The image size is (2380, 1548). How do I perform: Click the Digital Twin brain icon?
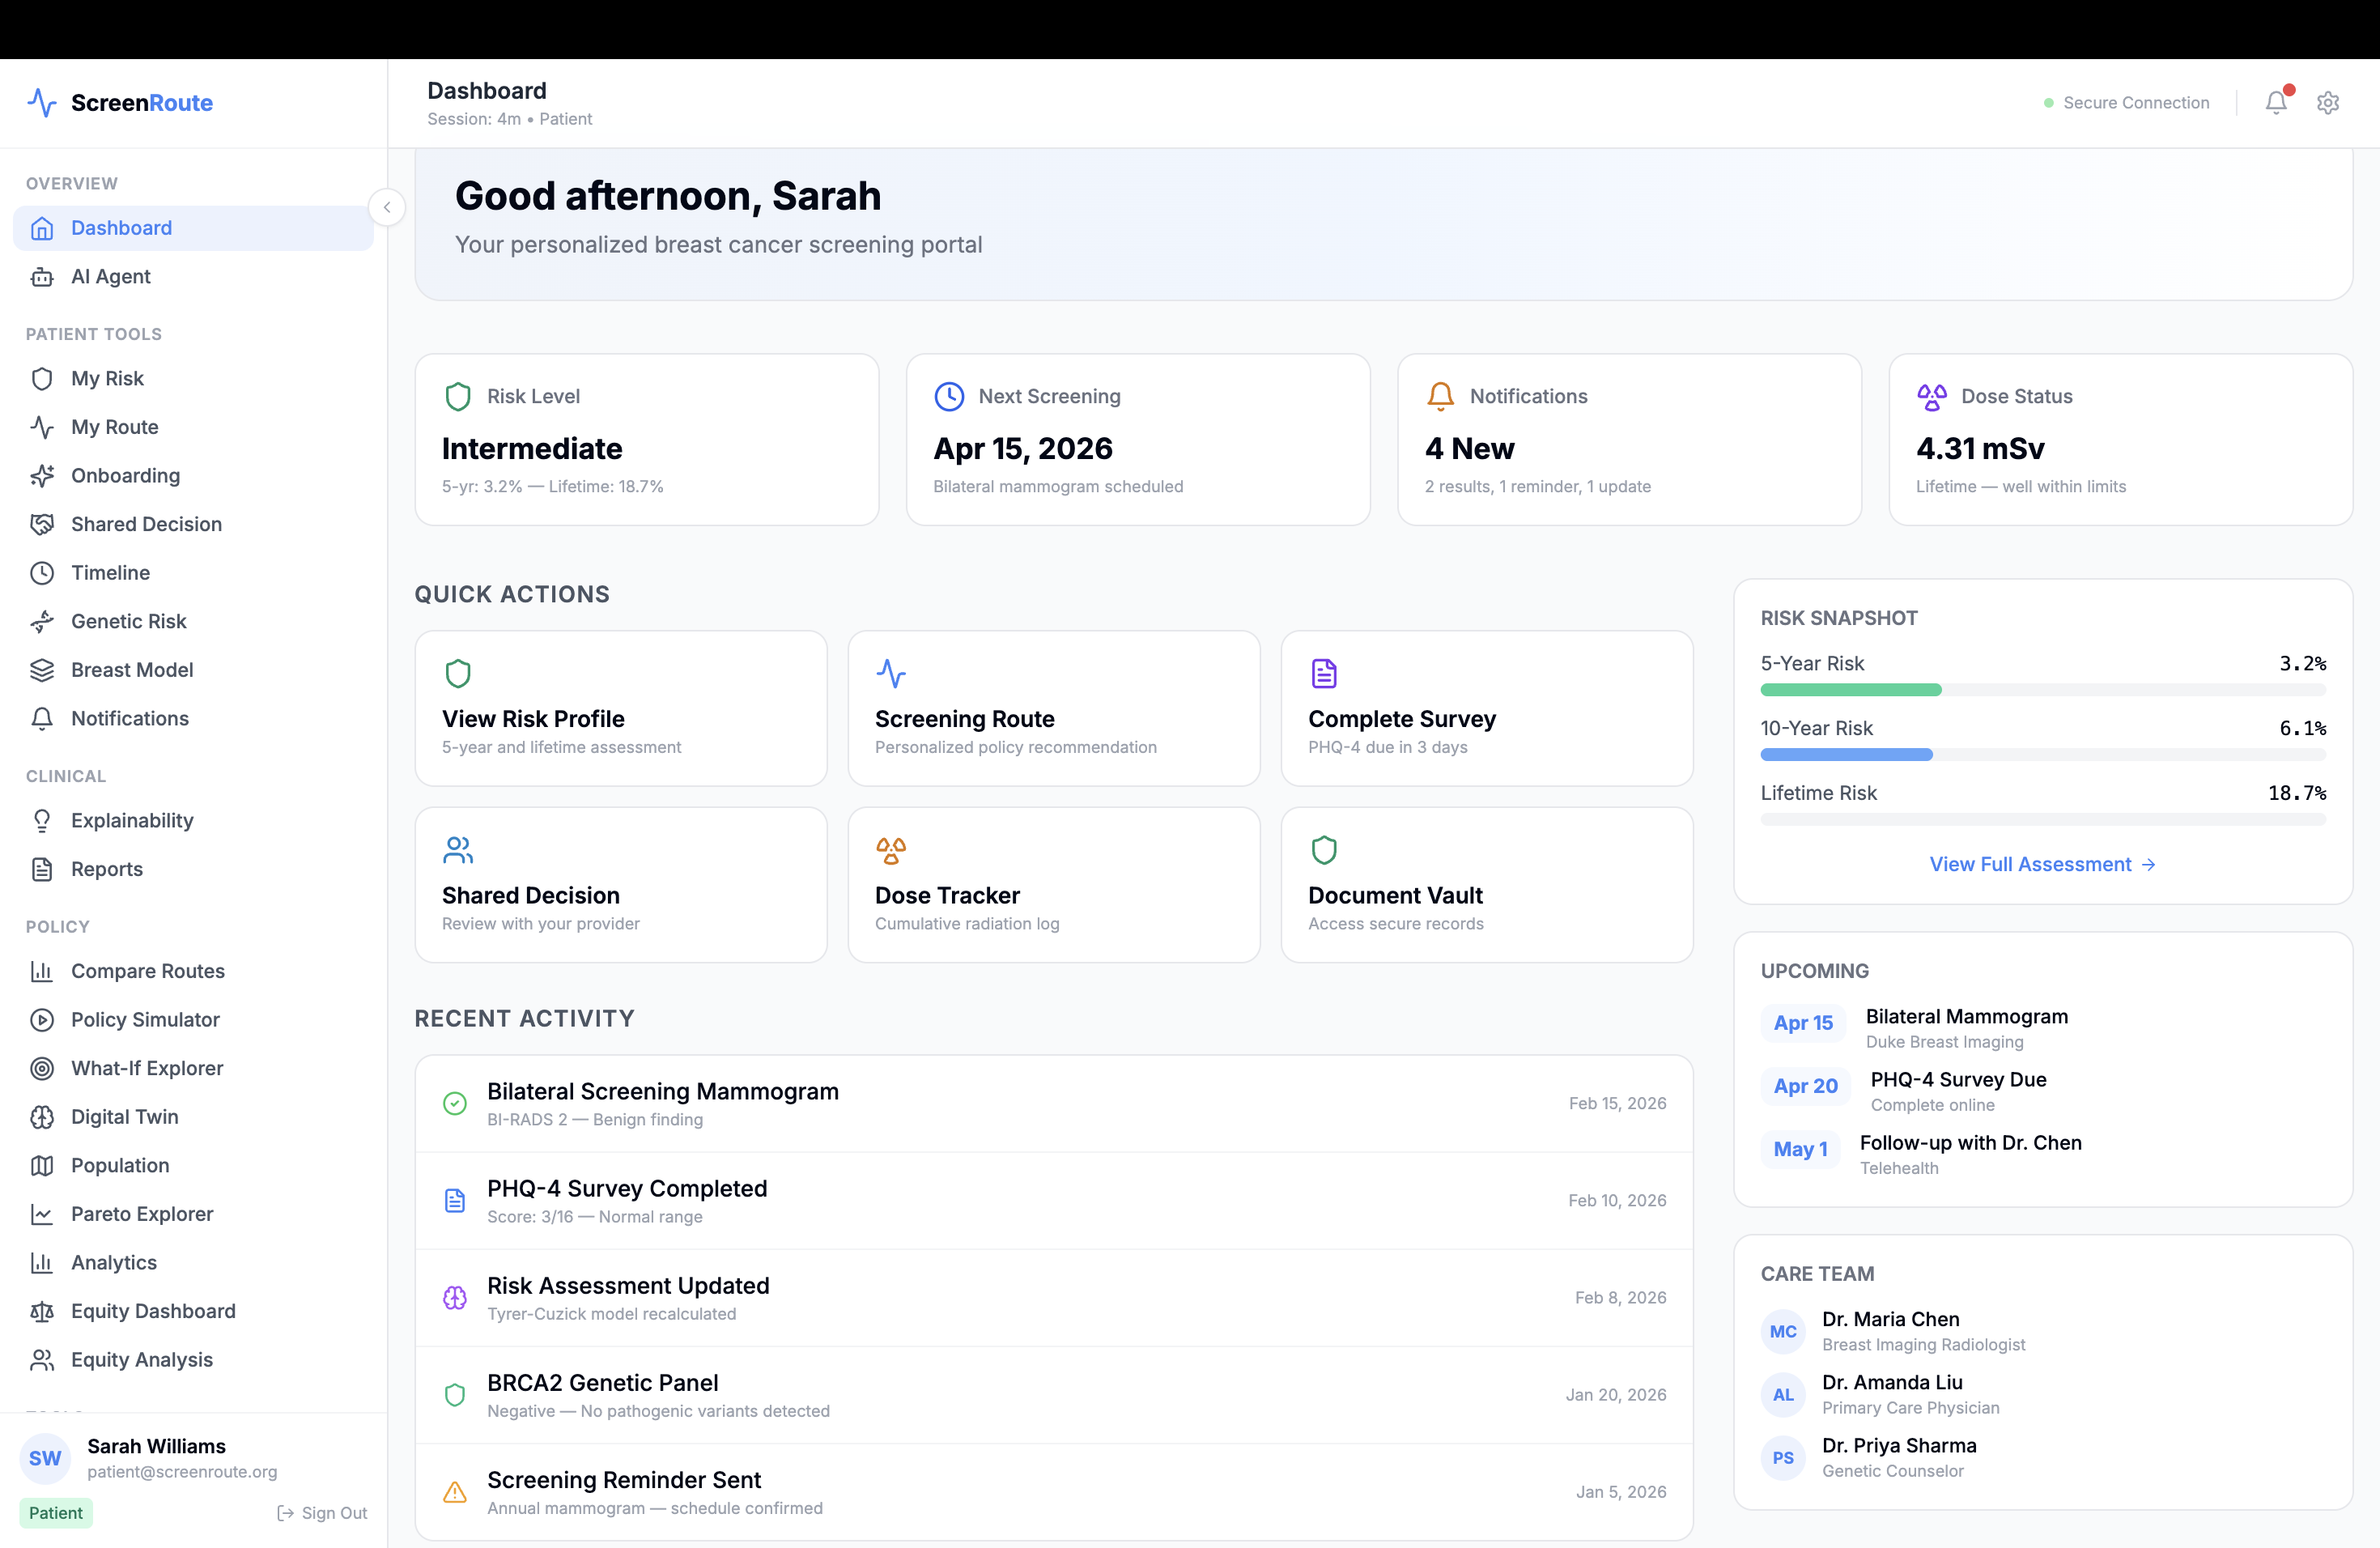[42, 1117]
